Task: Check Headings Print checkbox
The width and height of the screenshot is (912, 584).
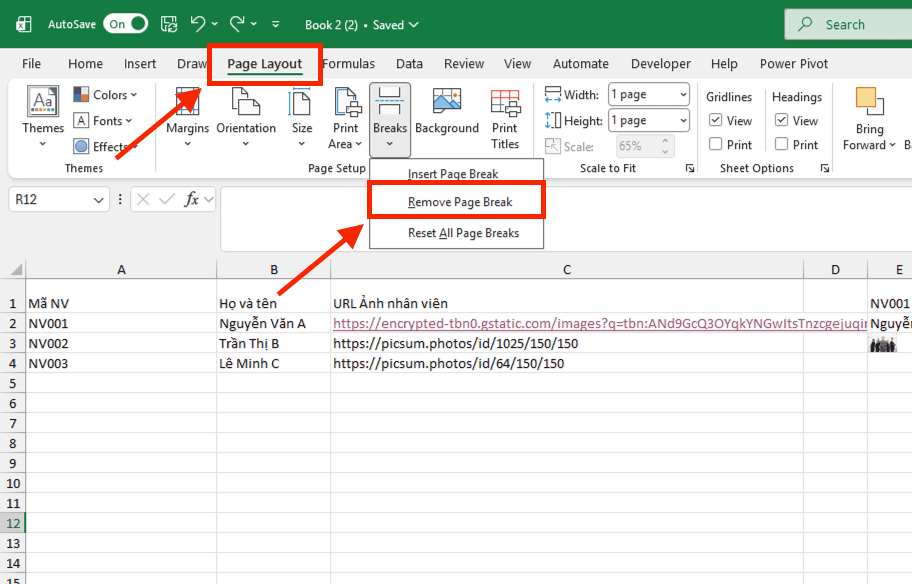Action: 782,144
